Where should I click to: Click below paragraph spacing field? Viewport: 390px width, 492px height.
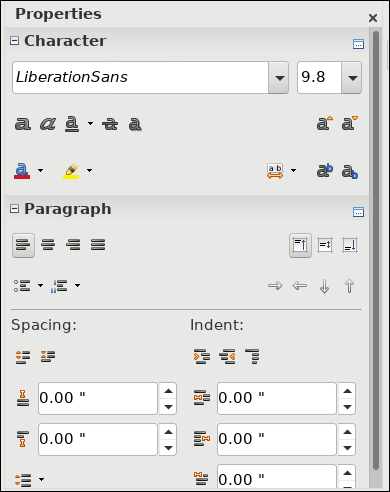click(x=98, y=439)
